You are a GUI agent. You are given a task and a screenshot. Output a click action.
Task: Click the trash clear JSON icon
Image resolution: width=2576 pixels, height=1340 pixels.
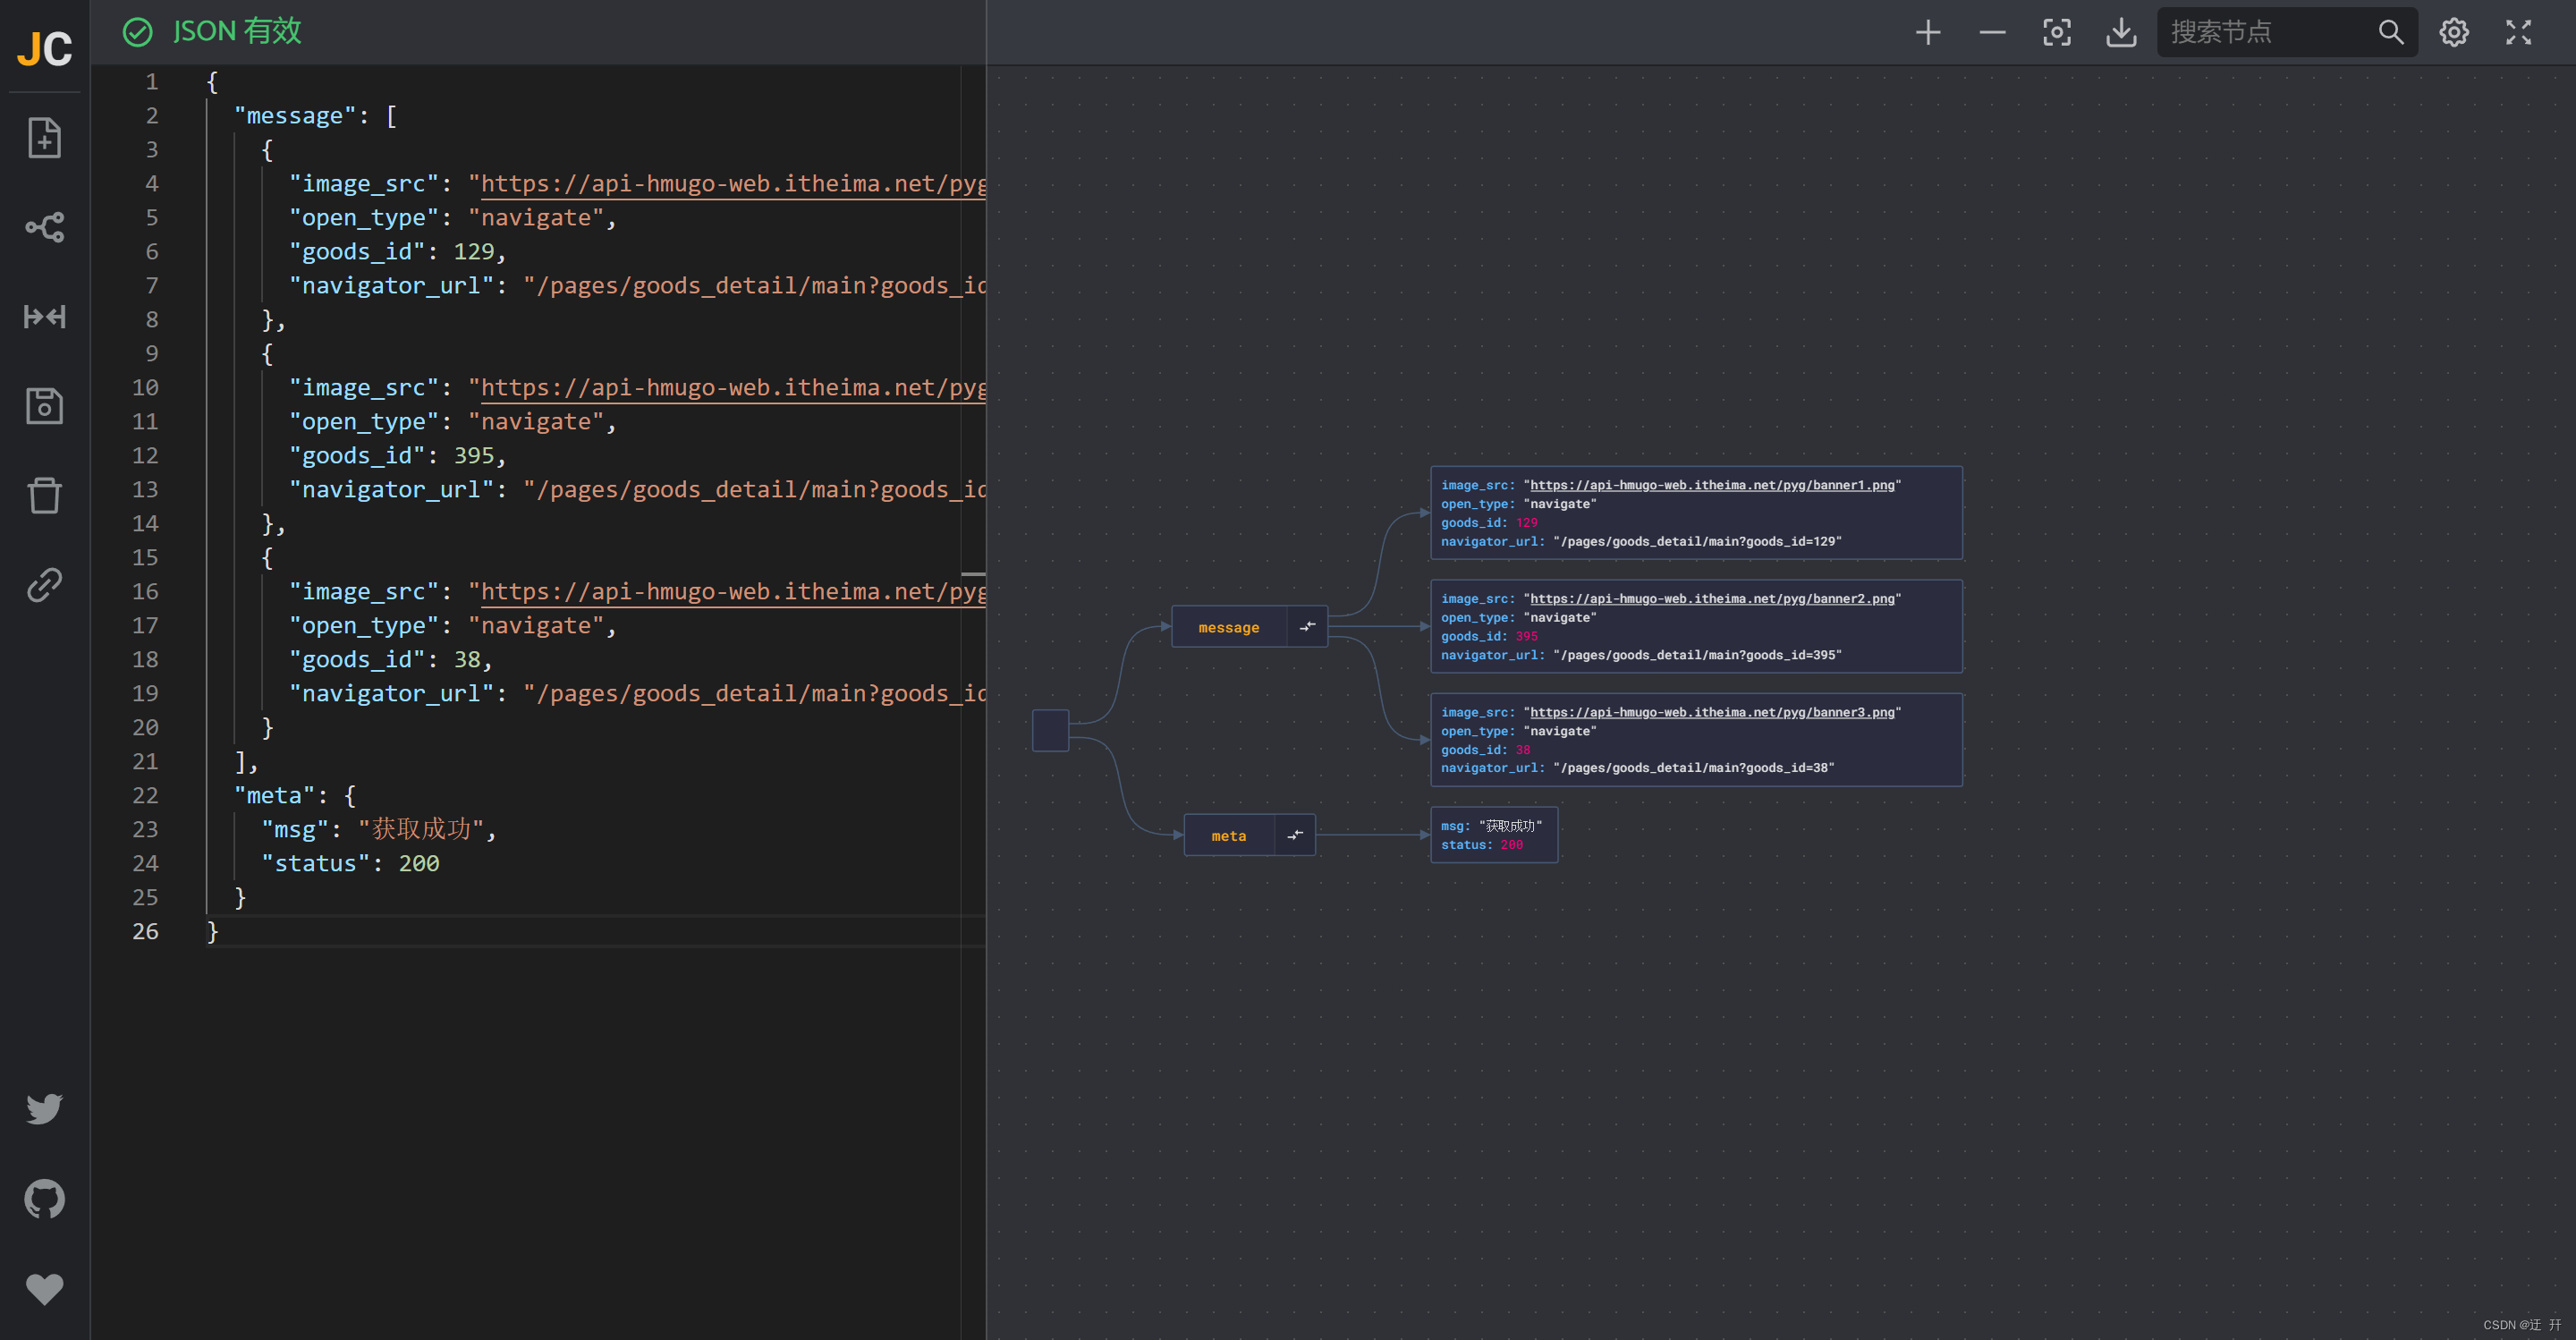click(x=44, y=495)
